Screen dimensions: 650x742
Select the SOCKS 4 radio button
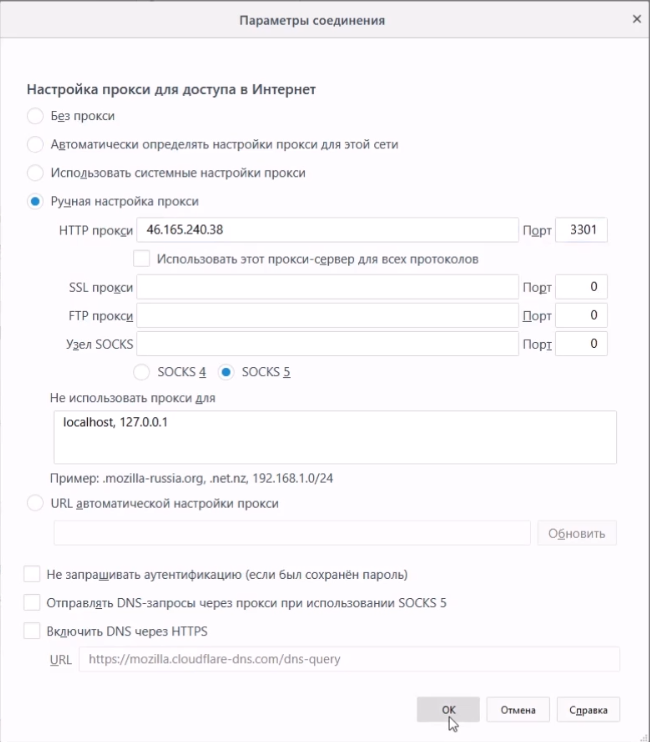pyautogui.click(x=142, y=372)
